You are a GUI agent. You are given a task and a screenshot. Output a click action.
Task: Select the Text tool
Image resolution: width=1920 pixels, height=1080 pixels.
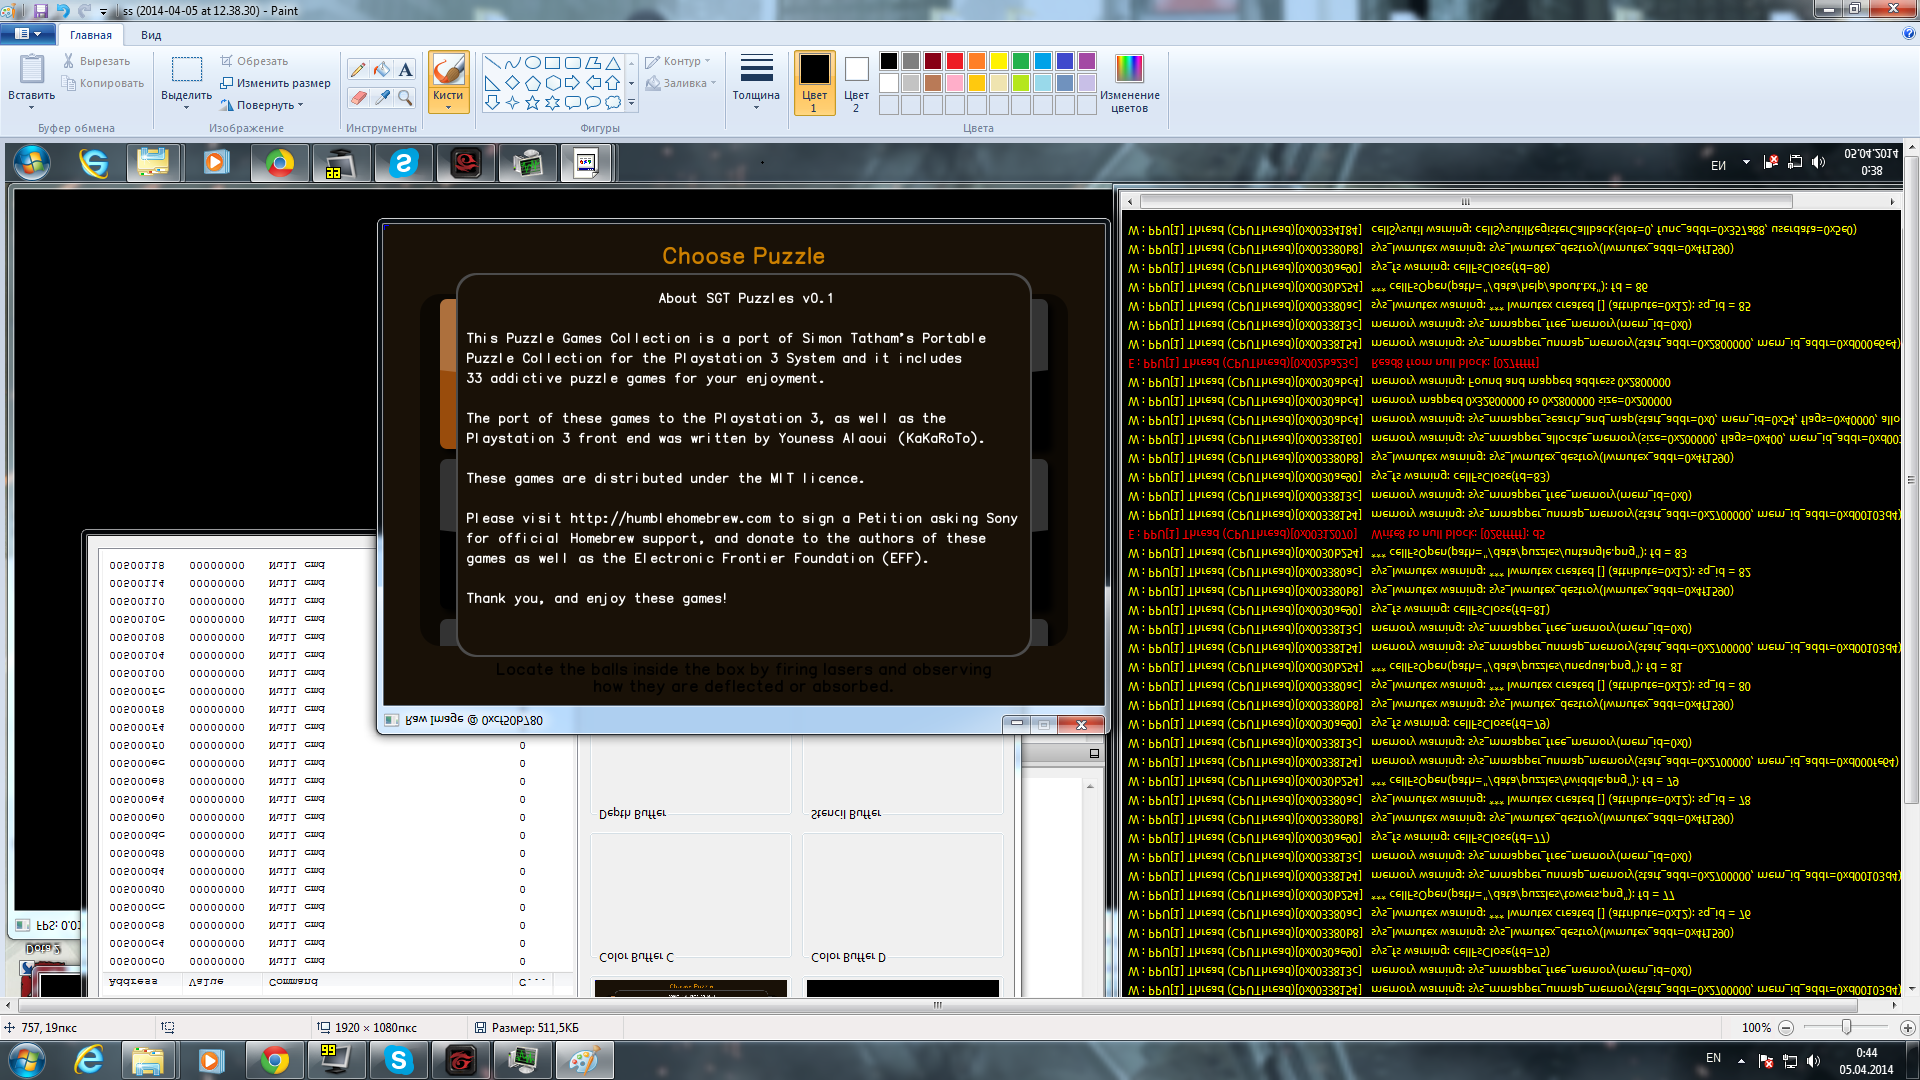[x=405, y=70]
